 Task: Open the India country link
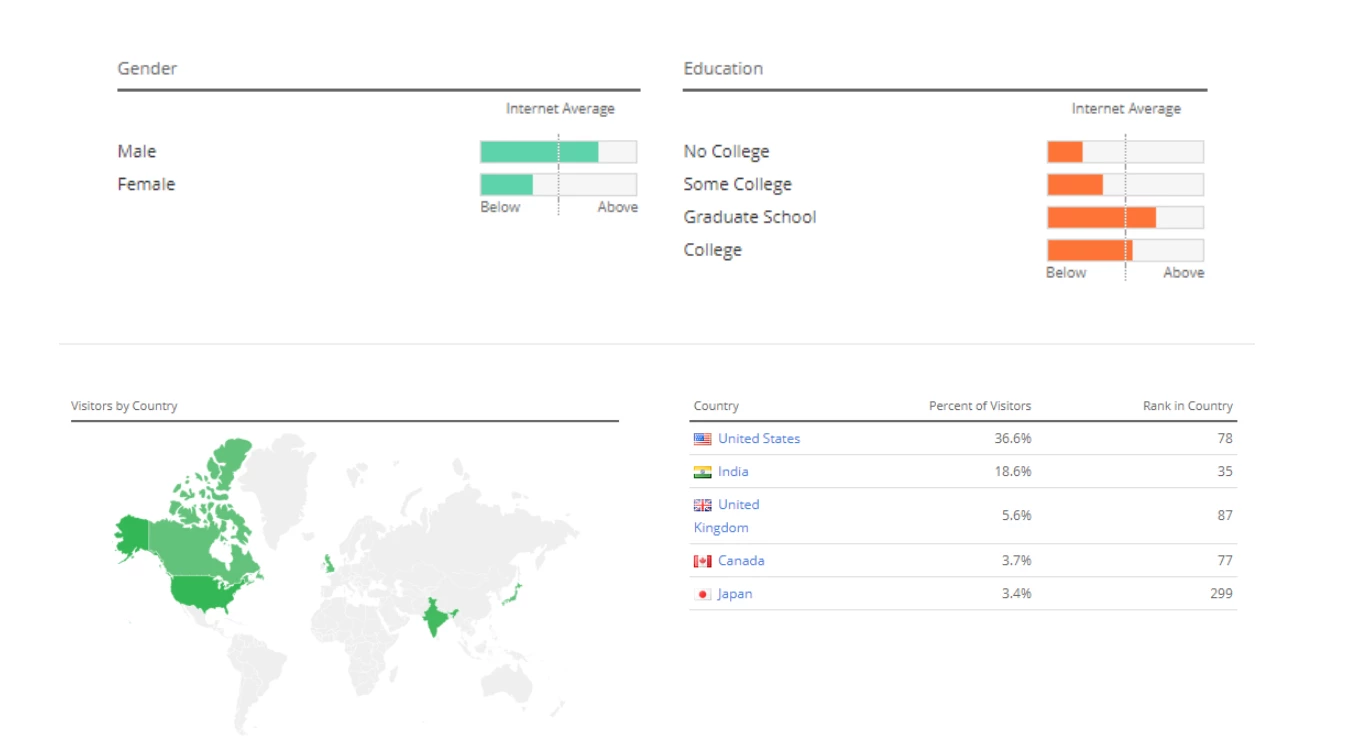pyautogui.click(x=732, y=472)
